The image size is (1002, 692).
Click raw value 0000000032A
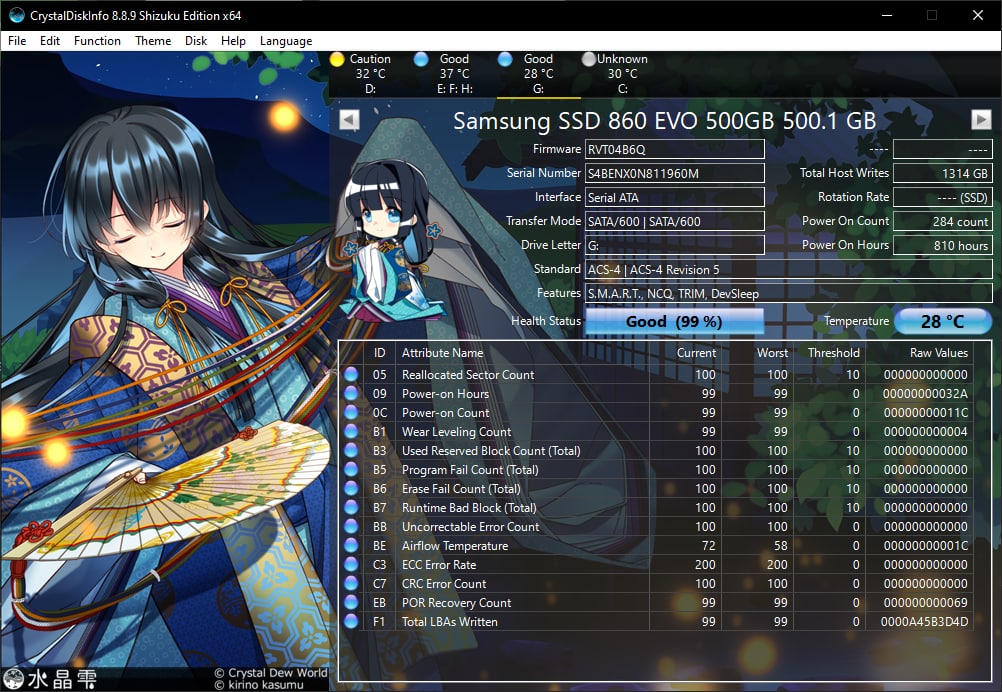(x=925, y=394)
